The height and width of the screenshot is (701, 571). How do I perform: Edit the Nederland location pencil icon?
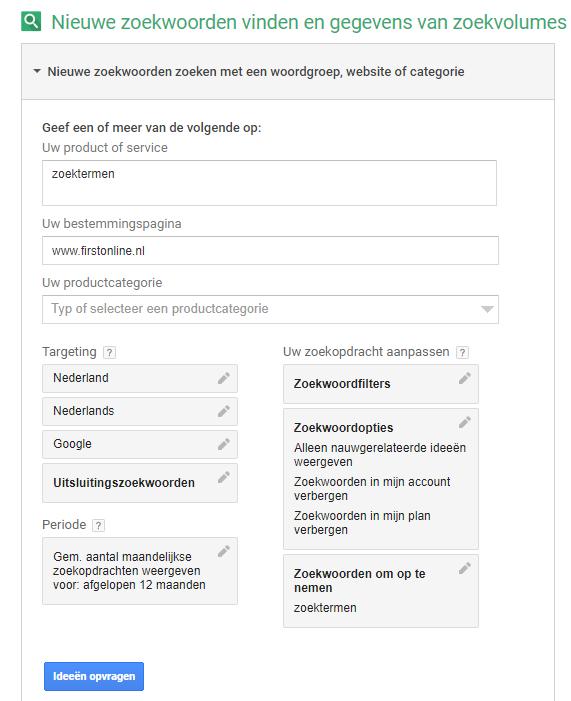(224, 378)
